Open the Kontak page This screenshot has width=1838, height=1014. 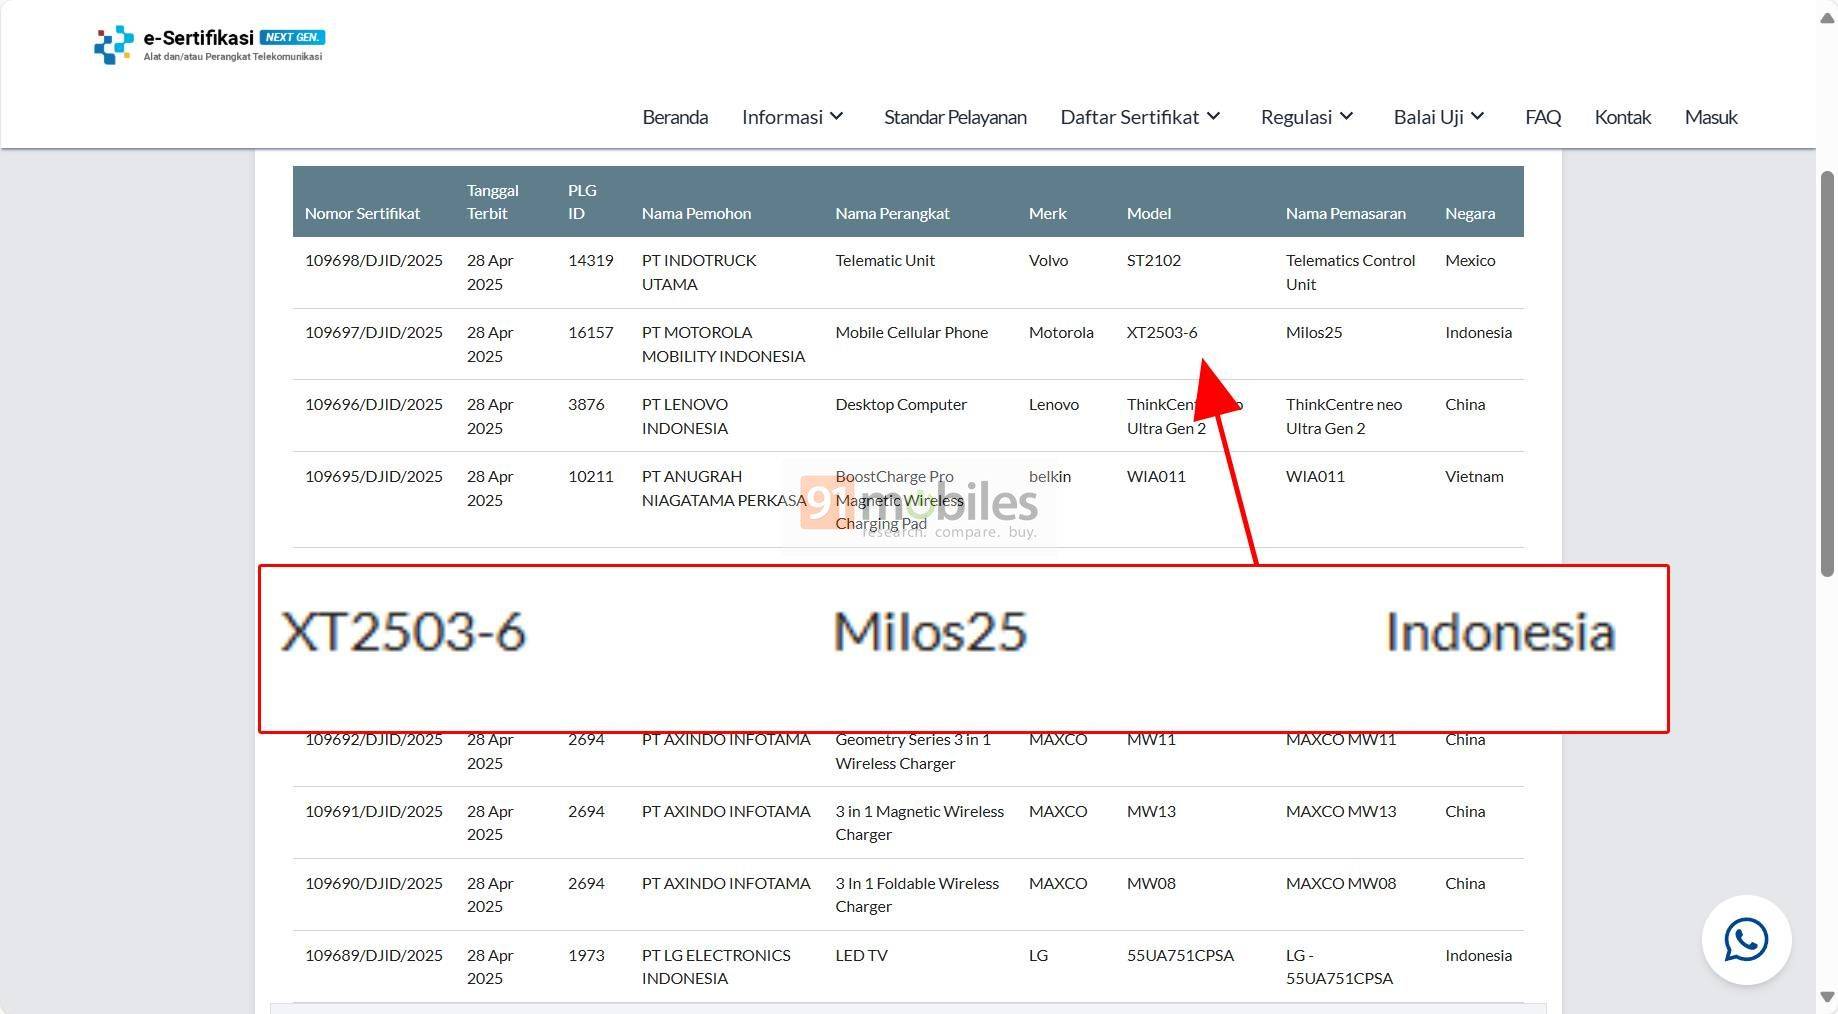[1622, 117]
